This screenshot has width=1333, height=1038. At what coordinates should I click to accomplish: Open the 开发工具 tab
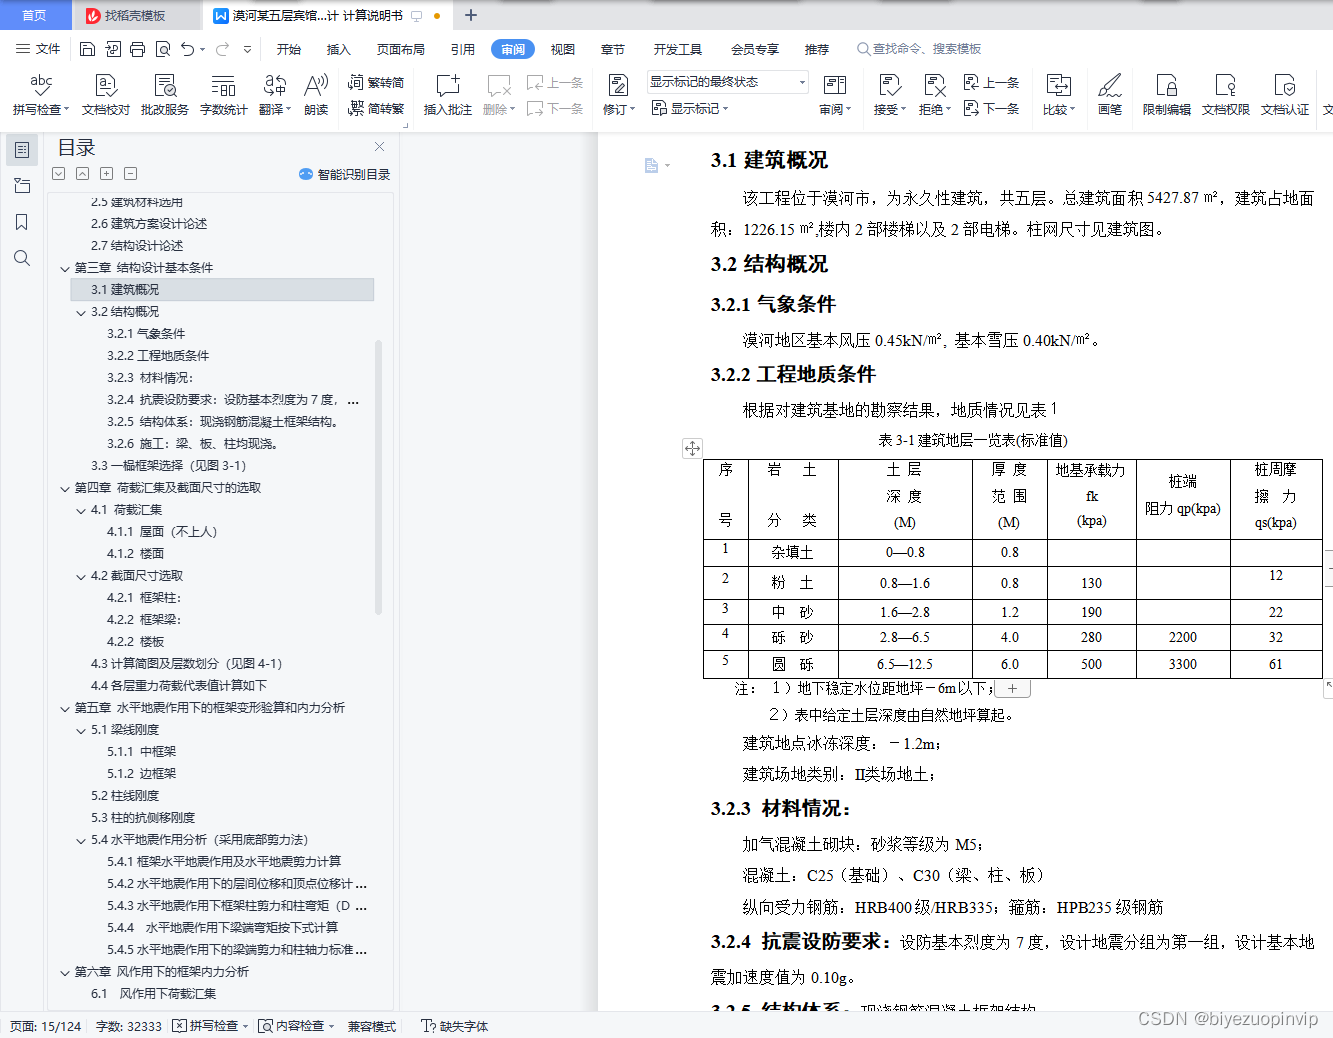tap(678, 49)
